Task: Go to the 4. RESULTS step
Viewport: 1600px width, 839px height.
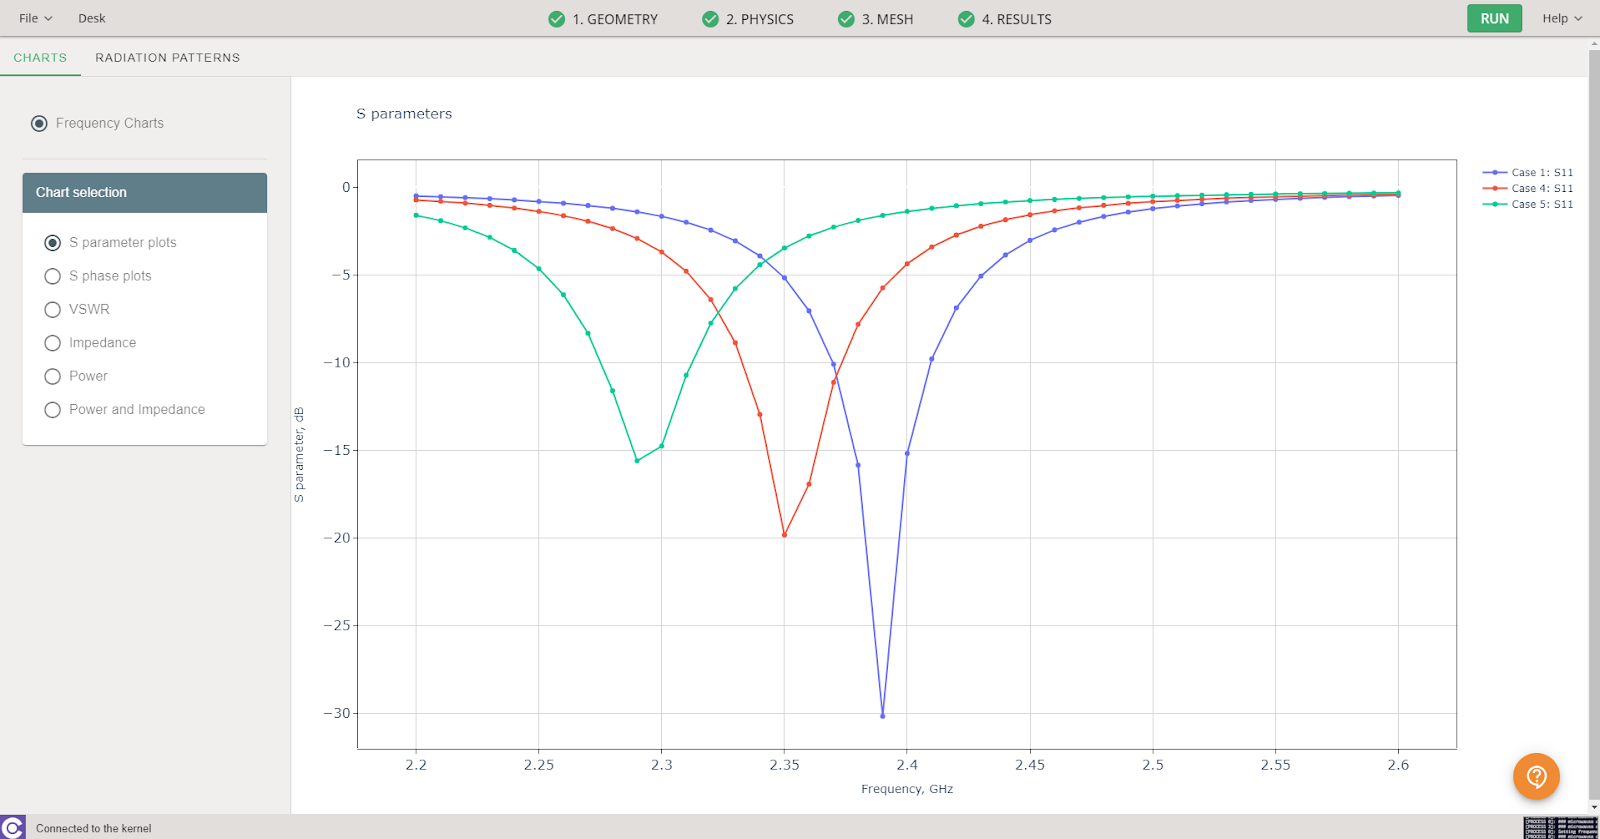Action: point(1005,19)
